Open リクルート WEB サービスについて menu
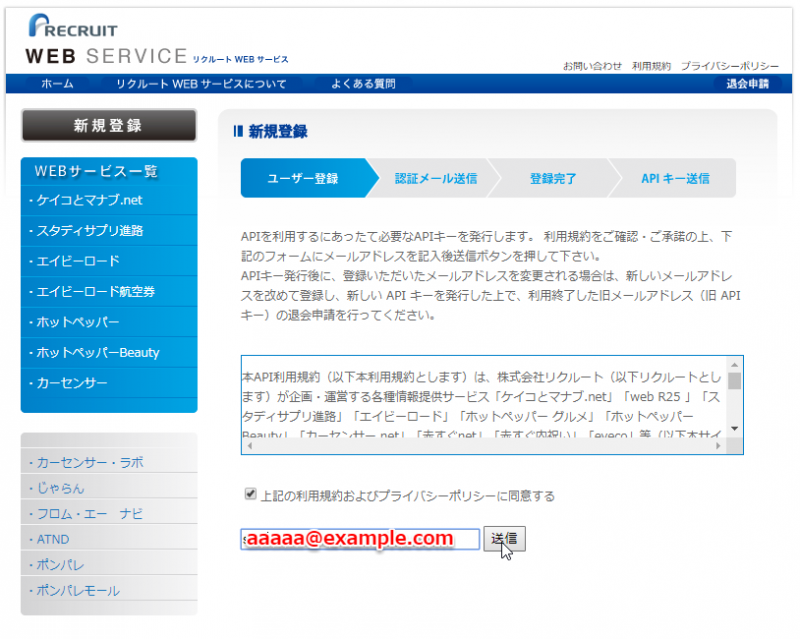800x639 pixels. click(x=201, y=84)
